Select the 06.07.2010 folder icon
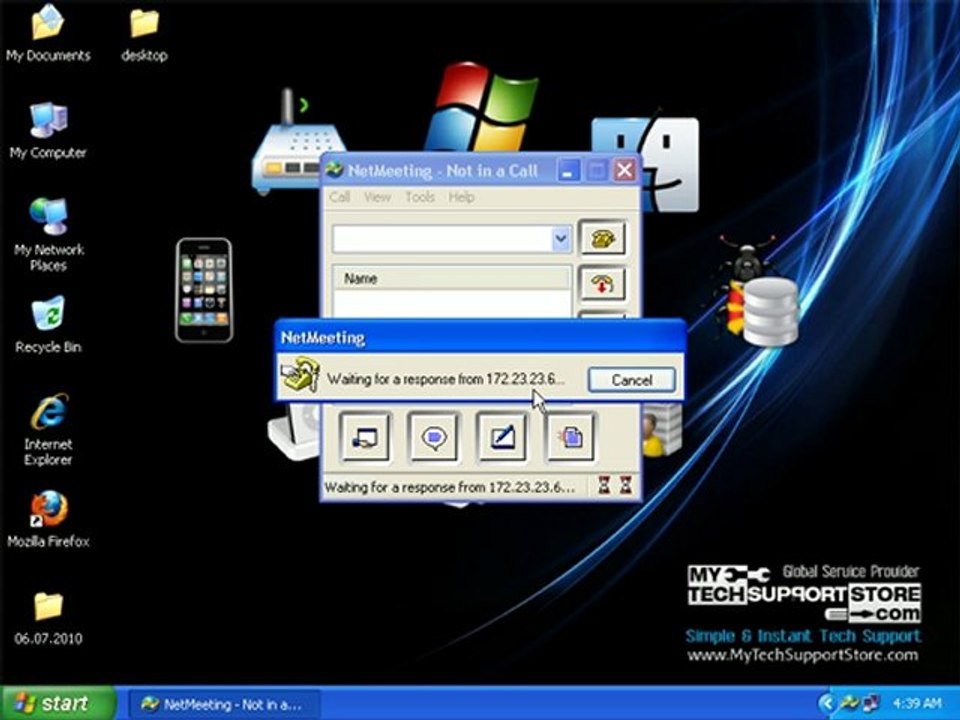The image size is (960, 720). point(48,617)
